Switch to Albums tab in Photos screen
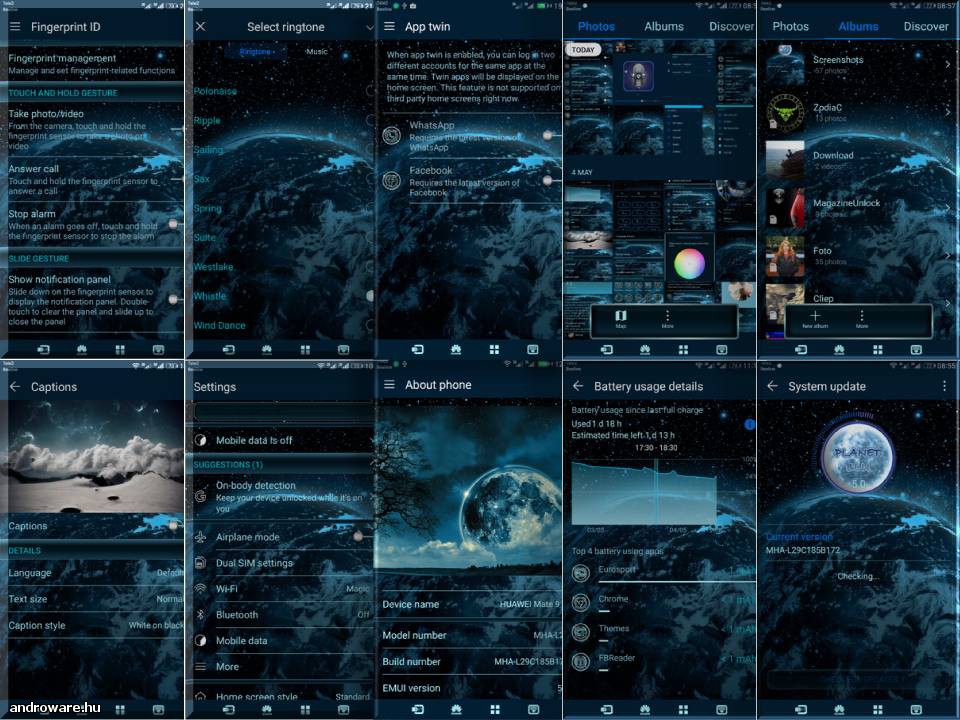Image resolution: width=960 pixels, height=720 pixels. coord(664,26)
